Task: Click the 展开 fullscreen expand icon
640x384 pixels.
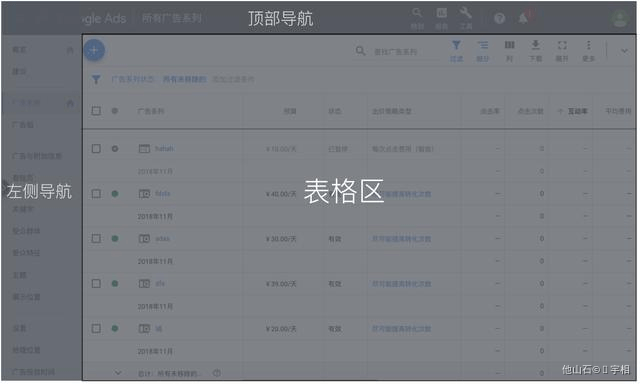Action: coord(562,45)
